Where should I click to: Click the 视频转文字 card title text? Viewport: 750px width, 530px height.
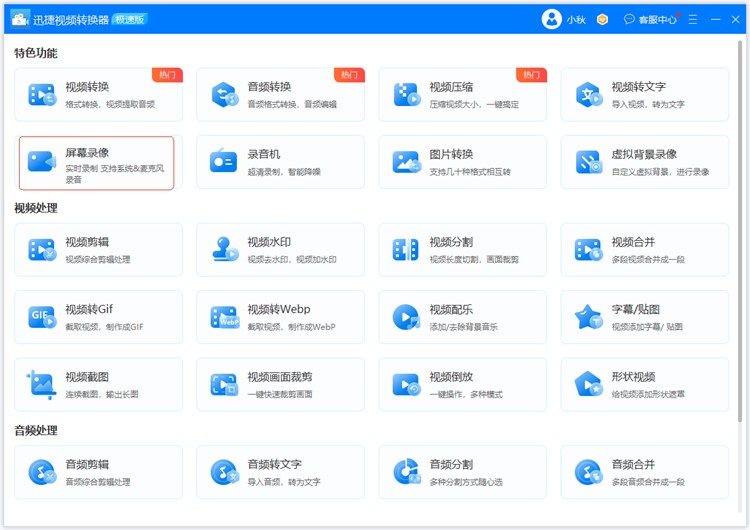pyautogui.click(x=639, y=87)
